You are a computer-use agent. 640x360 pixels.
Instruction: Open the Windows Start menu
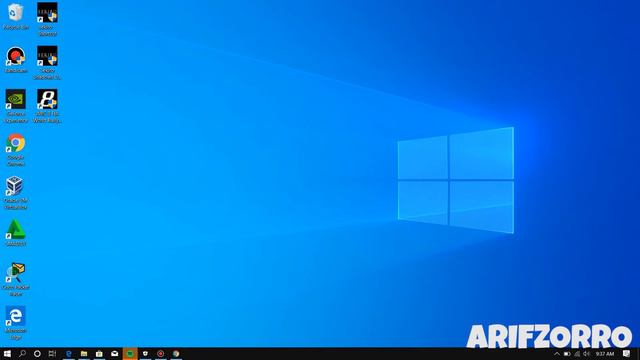tap(7, 353)
